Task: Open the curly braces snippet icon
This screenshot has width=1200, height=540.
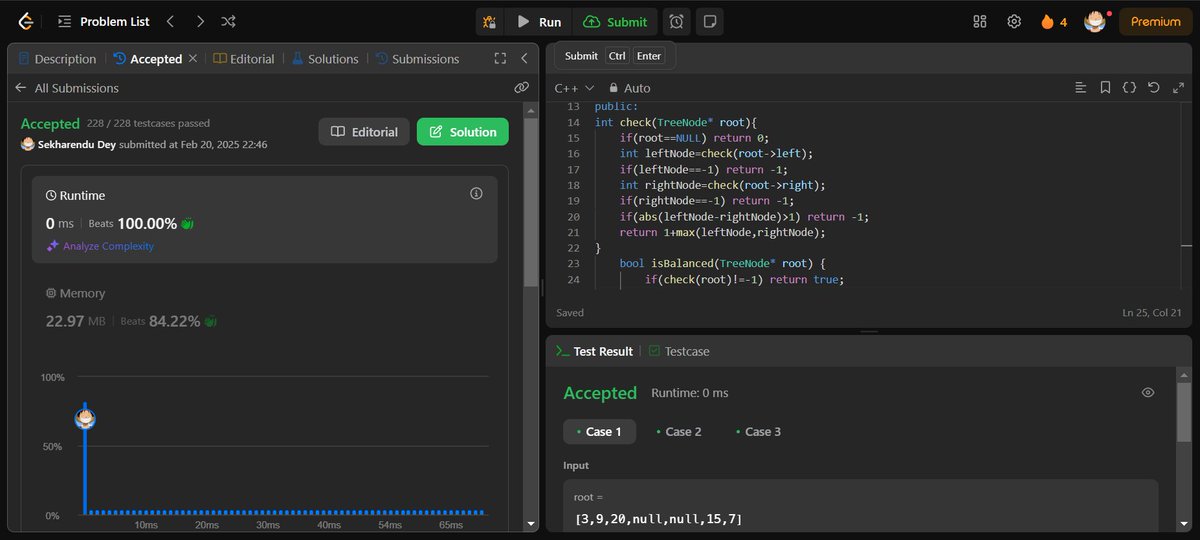Action: click(x=1129, y=88)
